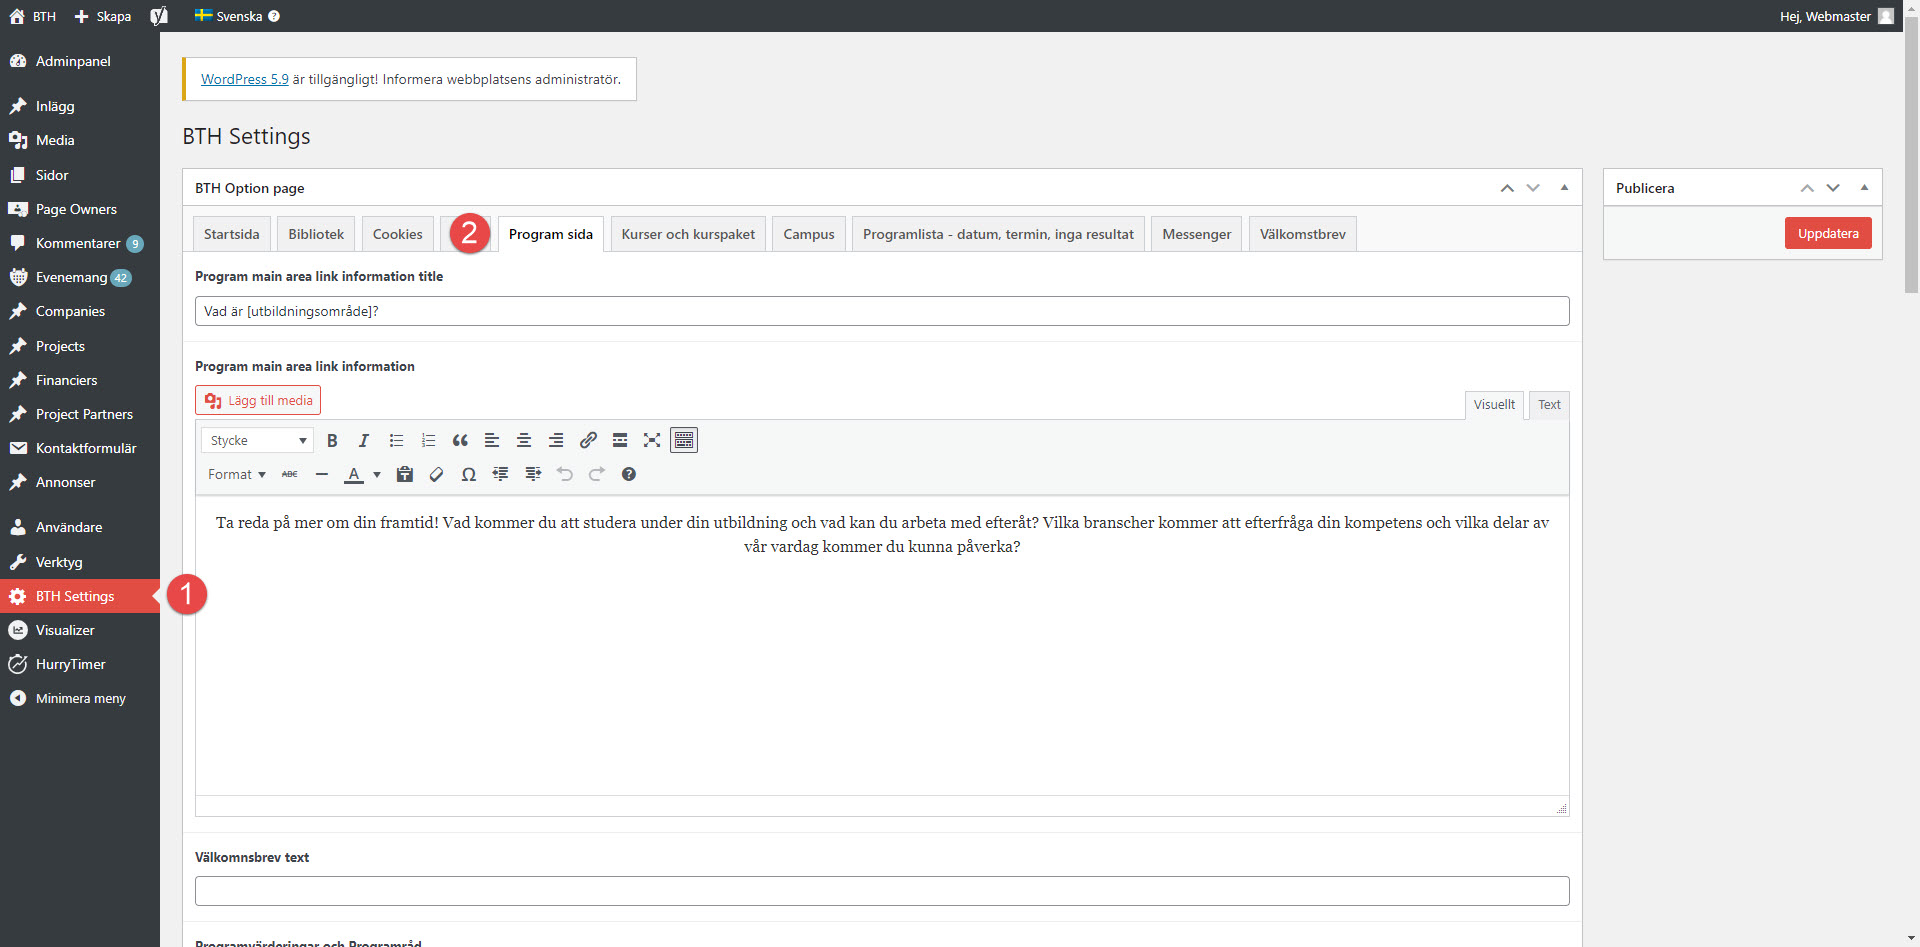The width and height of the screenshot is (1920, 947).
Task: Move Publicera panel down
Action: click(1833, 188)
